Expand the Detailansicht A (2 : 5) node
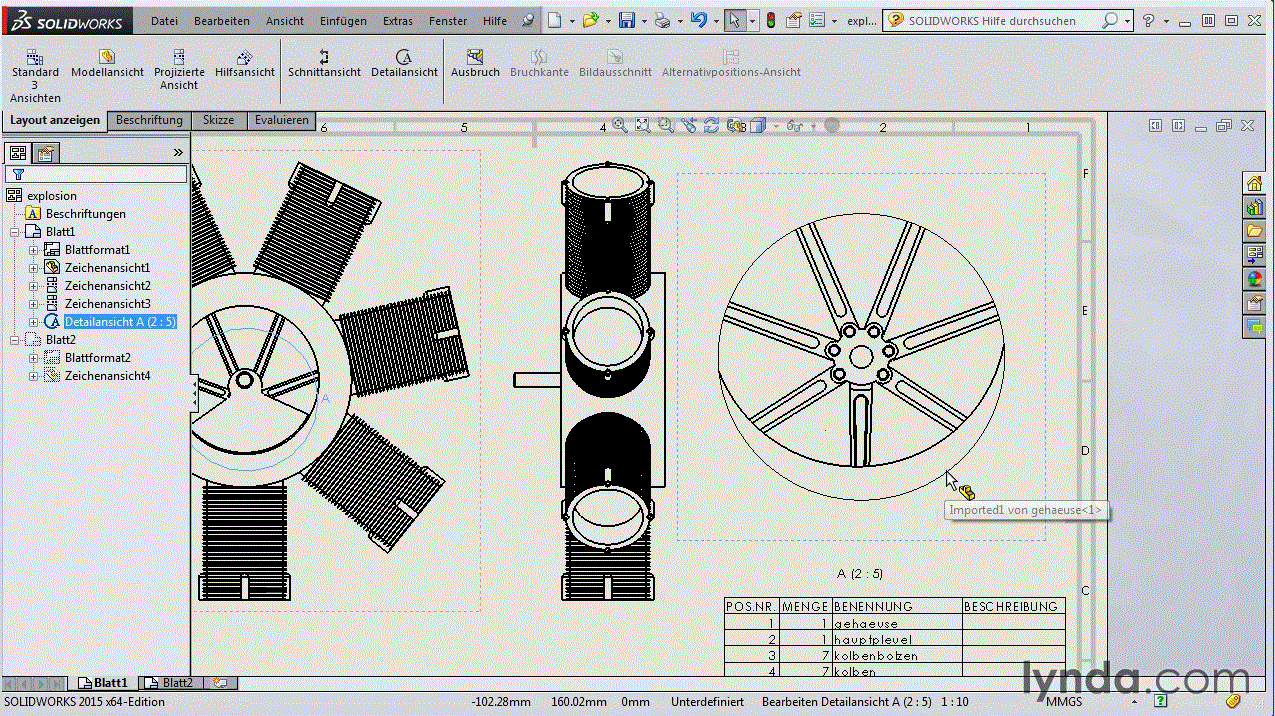Viewport: 1275px width, 716px height. (x=33, y=322)
